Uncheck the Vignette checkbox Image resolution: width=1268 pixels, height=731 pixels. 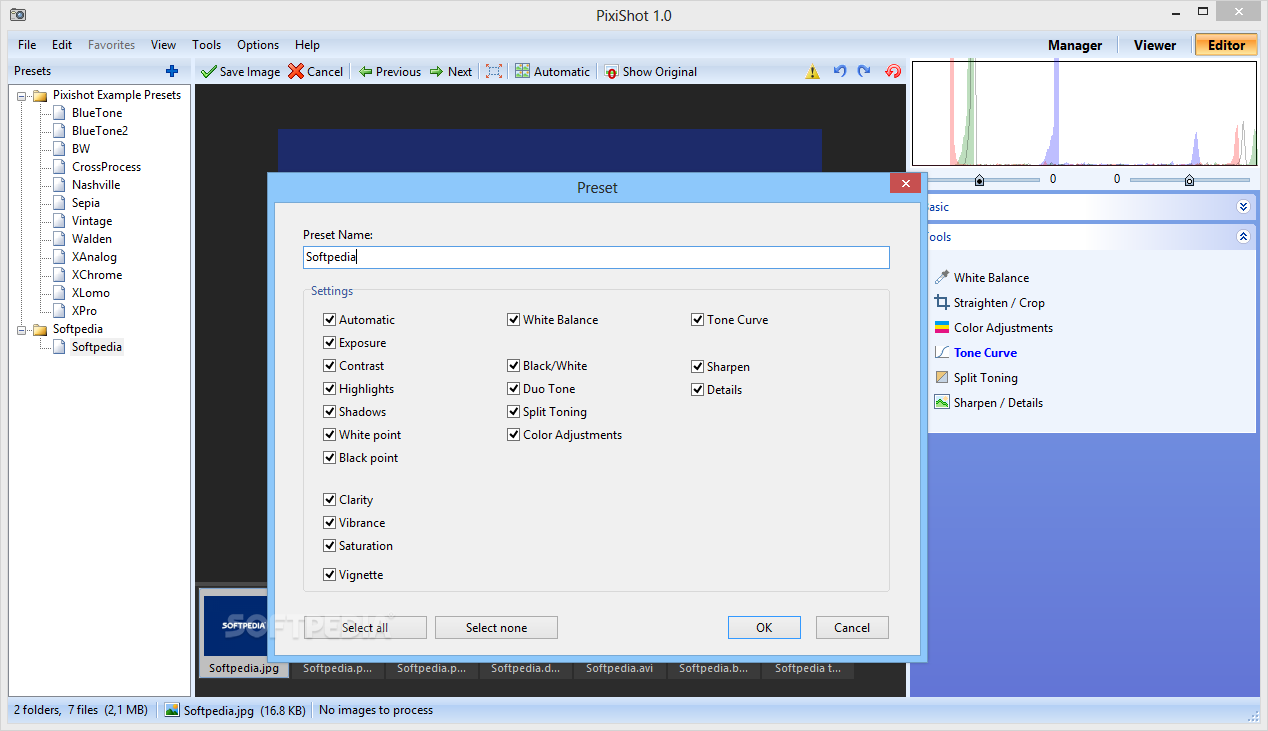[x=329, y=575]
